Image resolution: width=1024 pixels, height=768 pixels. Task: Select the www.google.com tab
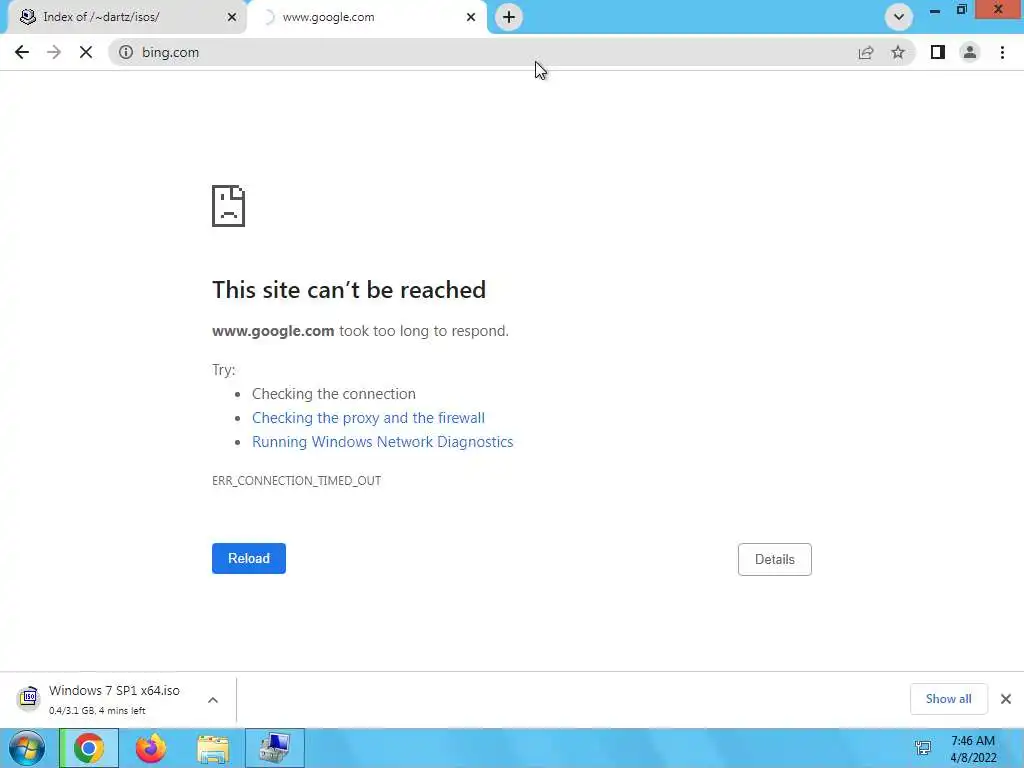(x=367, y=18)
